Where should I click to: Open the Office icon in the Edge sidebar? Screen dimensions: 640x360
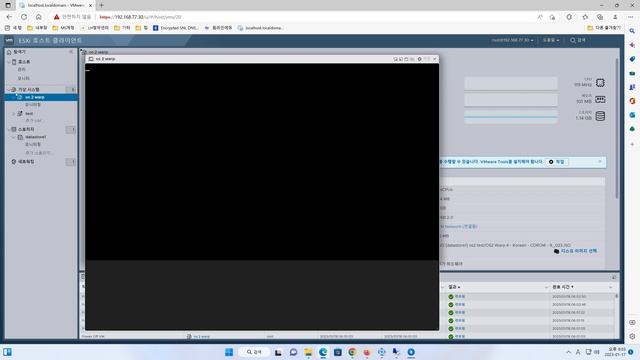pos(632,101)
